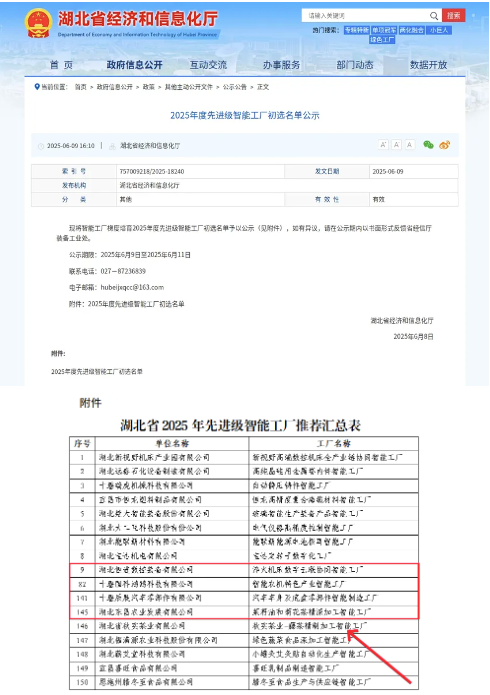Viewport: 490px width, 695px height.
Task: Click the publicity period 2025年6月9日至2025年6月11日
Action: tap(146, 255)
